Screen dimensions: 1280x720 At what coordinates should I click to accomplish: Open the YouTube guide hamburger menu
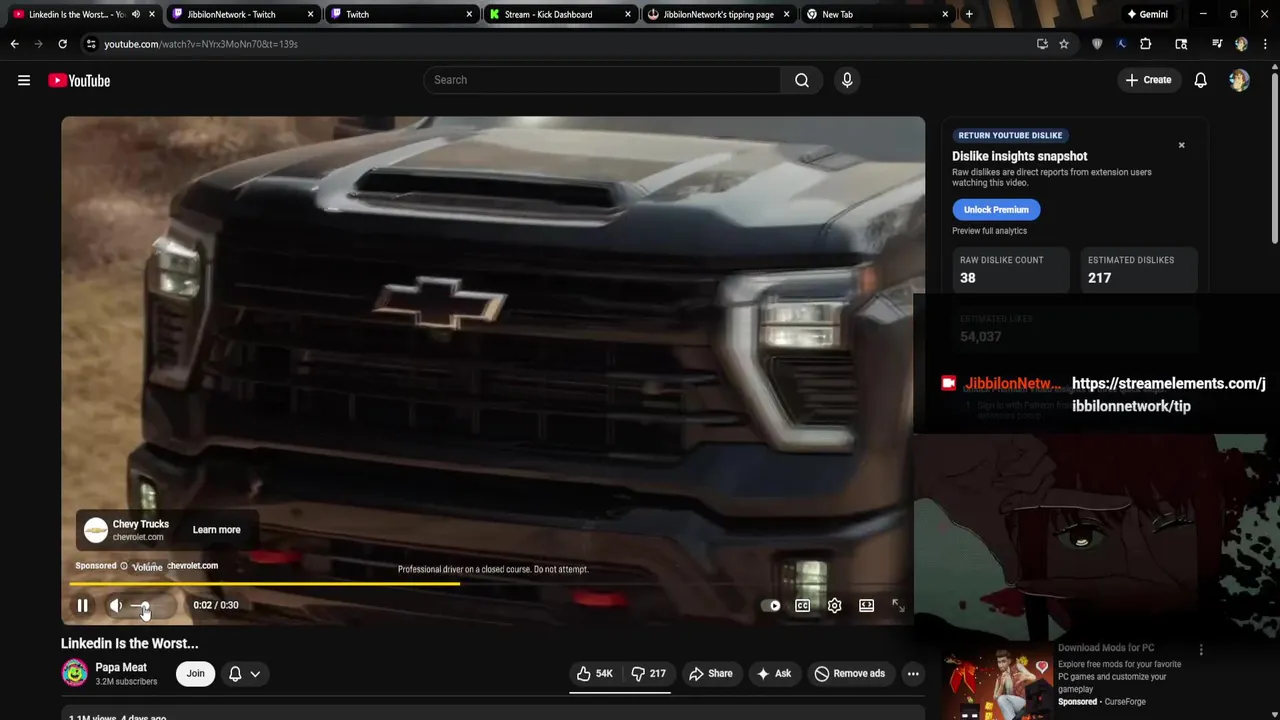(24, 80)
